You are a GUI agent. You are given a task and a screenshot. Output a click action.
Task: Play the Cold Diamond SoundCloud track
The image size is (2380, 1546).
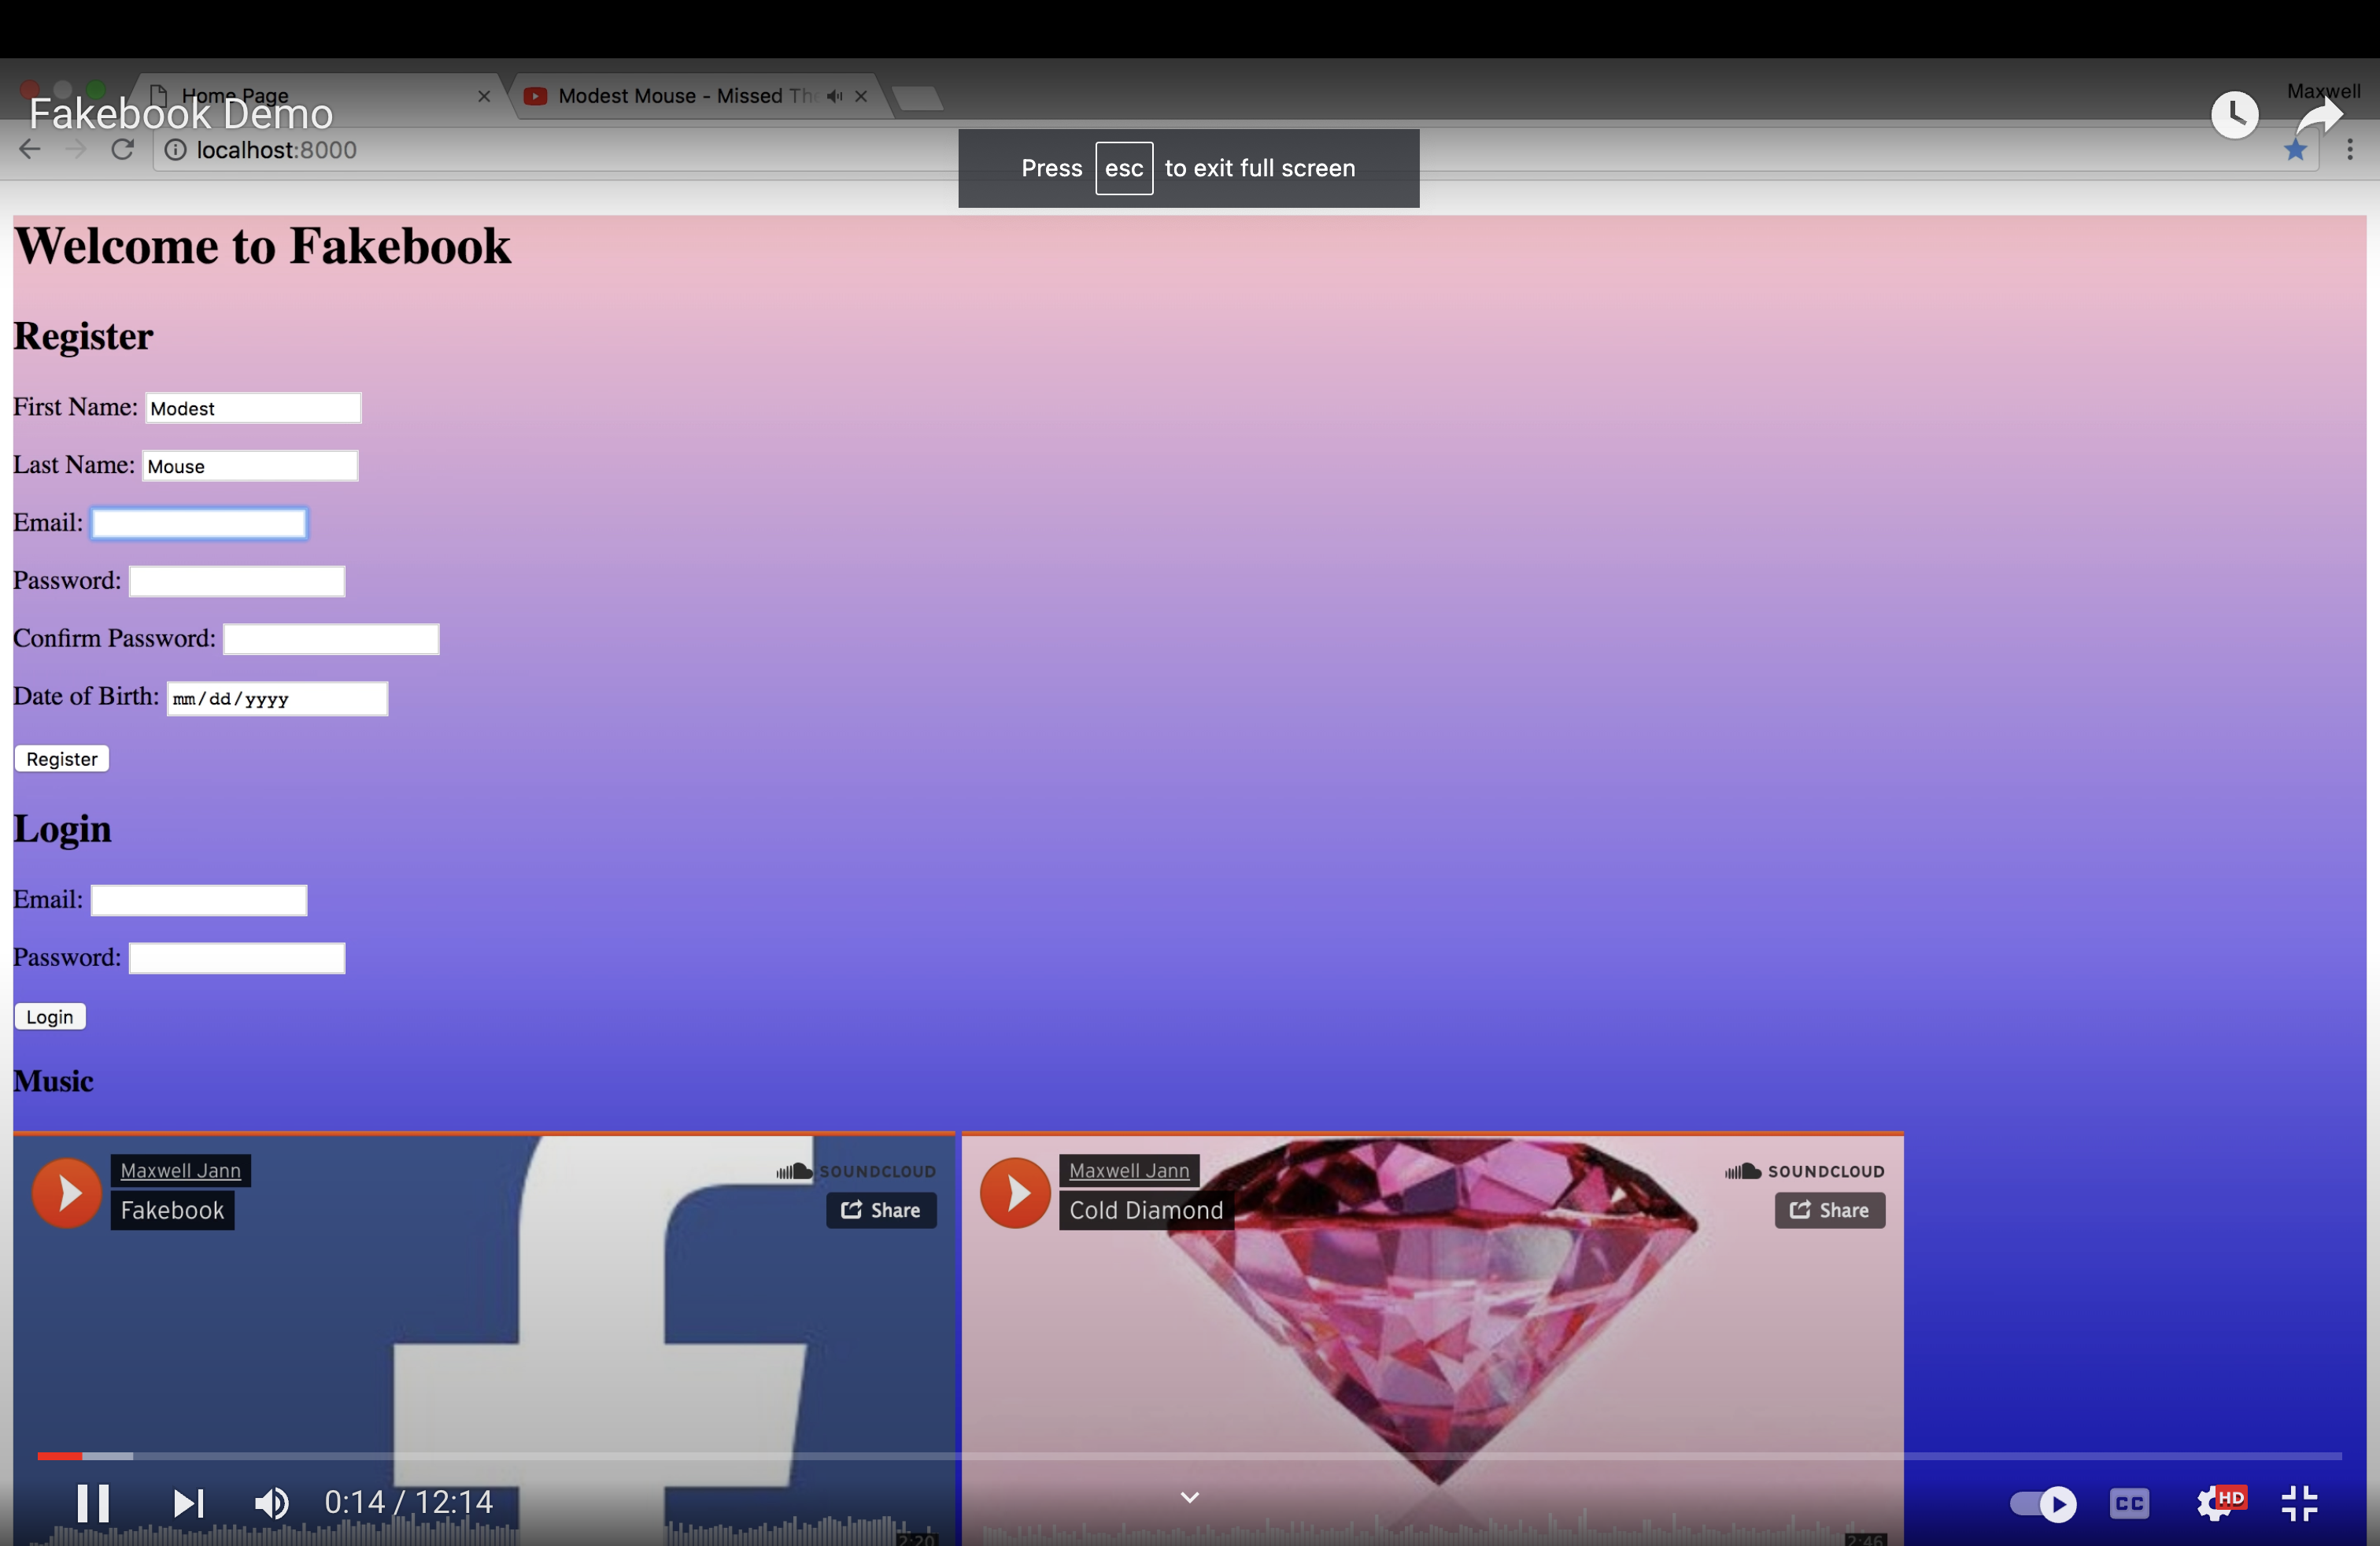click(1015, 1193)
